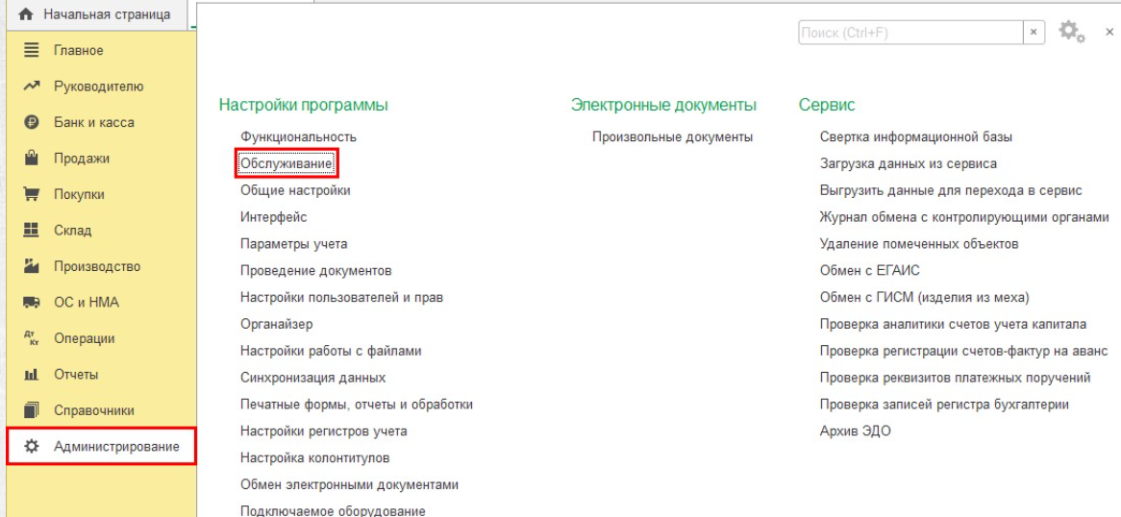Click the Руководителю chart icon
The width and height of the screenshot is (1121, 517).
pyautogui.click(x=31, y=87)
